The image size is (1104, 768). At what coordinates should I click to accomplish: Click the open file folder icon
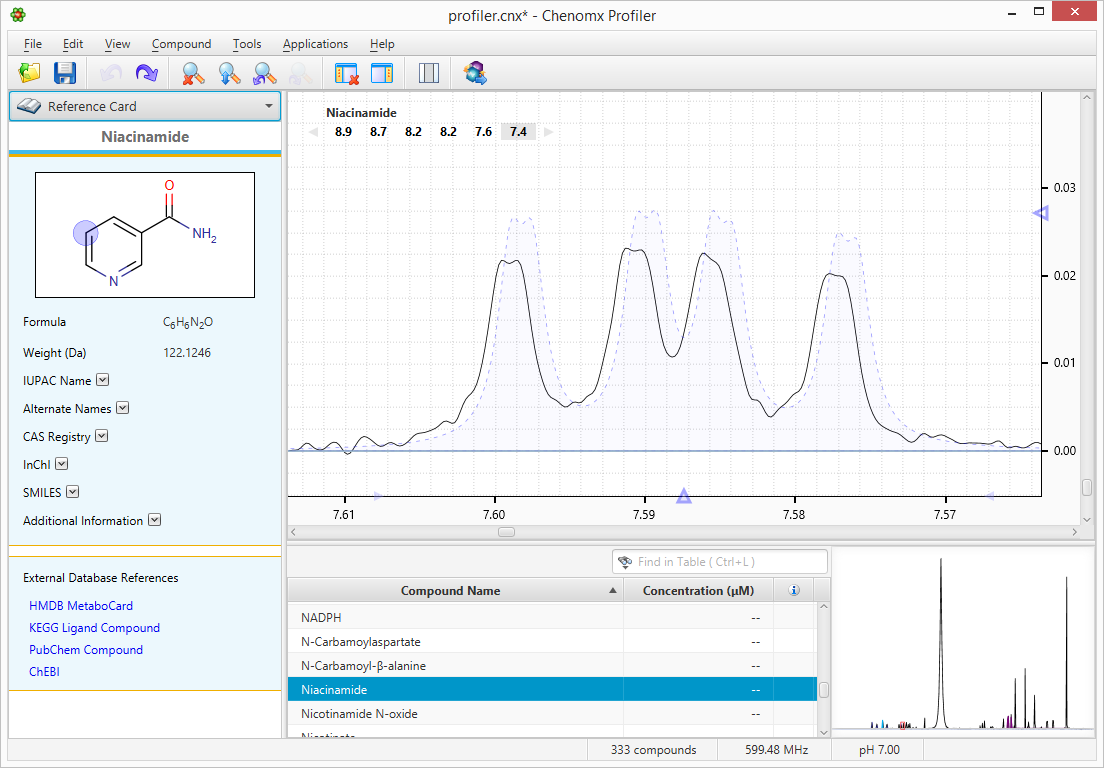(29, 73)
